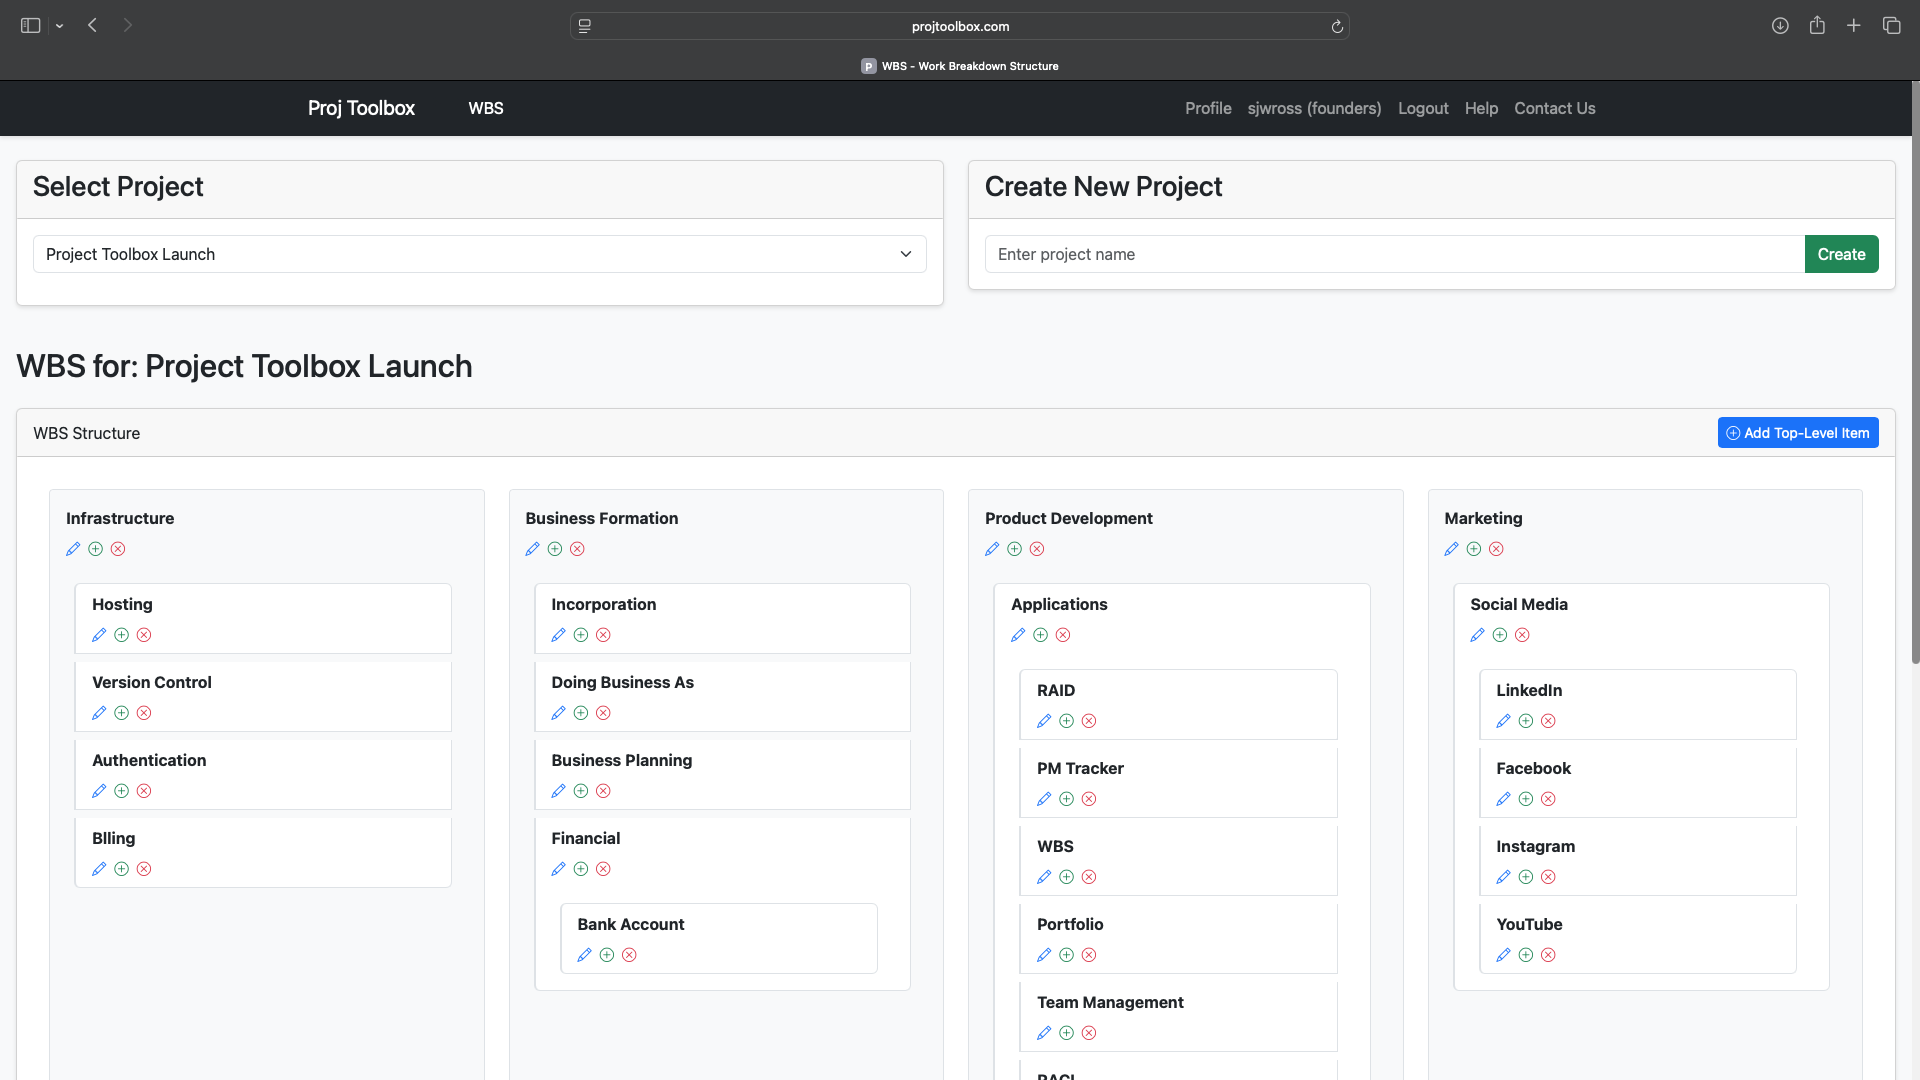Click the project name input field
Viewport: 1920px width, 1080px height.
[x=1390, y=254]
